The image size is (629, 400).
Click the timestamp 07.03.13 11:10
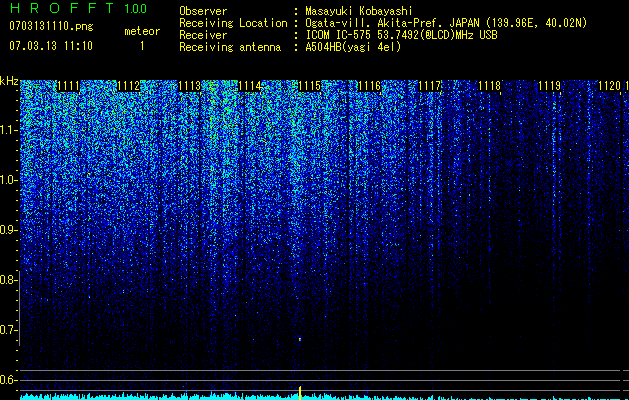click(x=51, y=46)
